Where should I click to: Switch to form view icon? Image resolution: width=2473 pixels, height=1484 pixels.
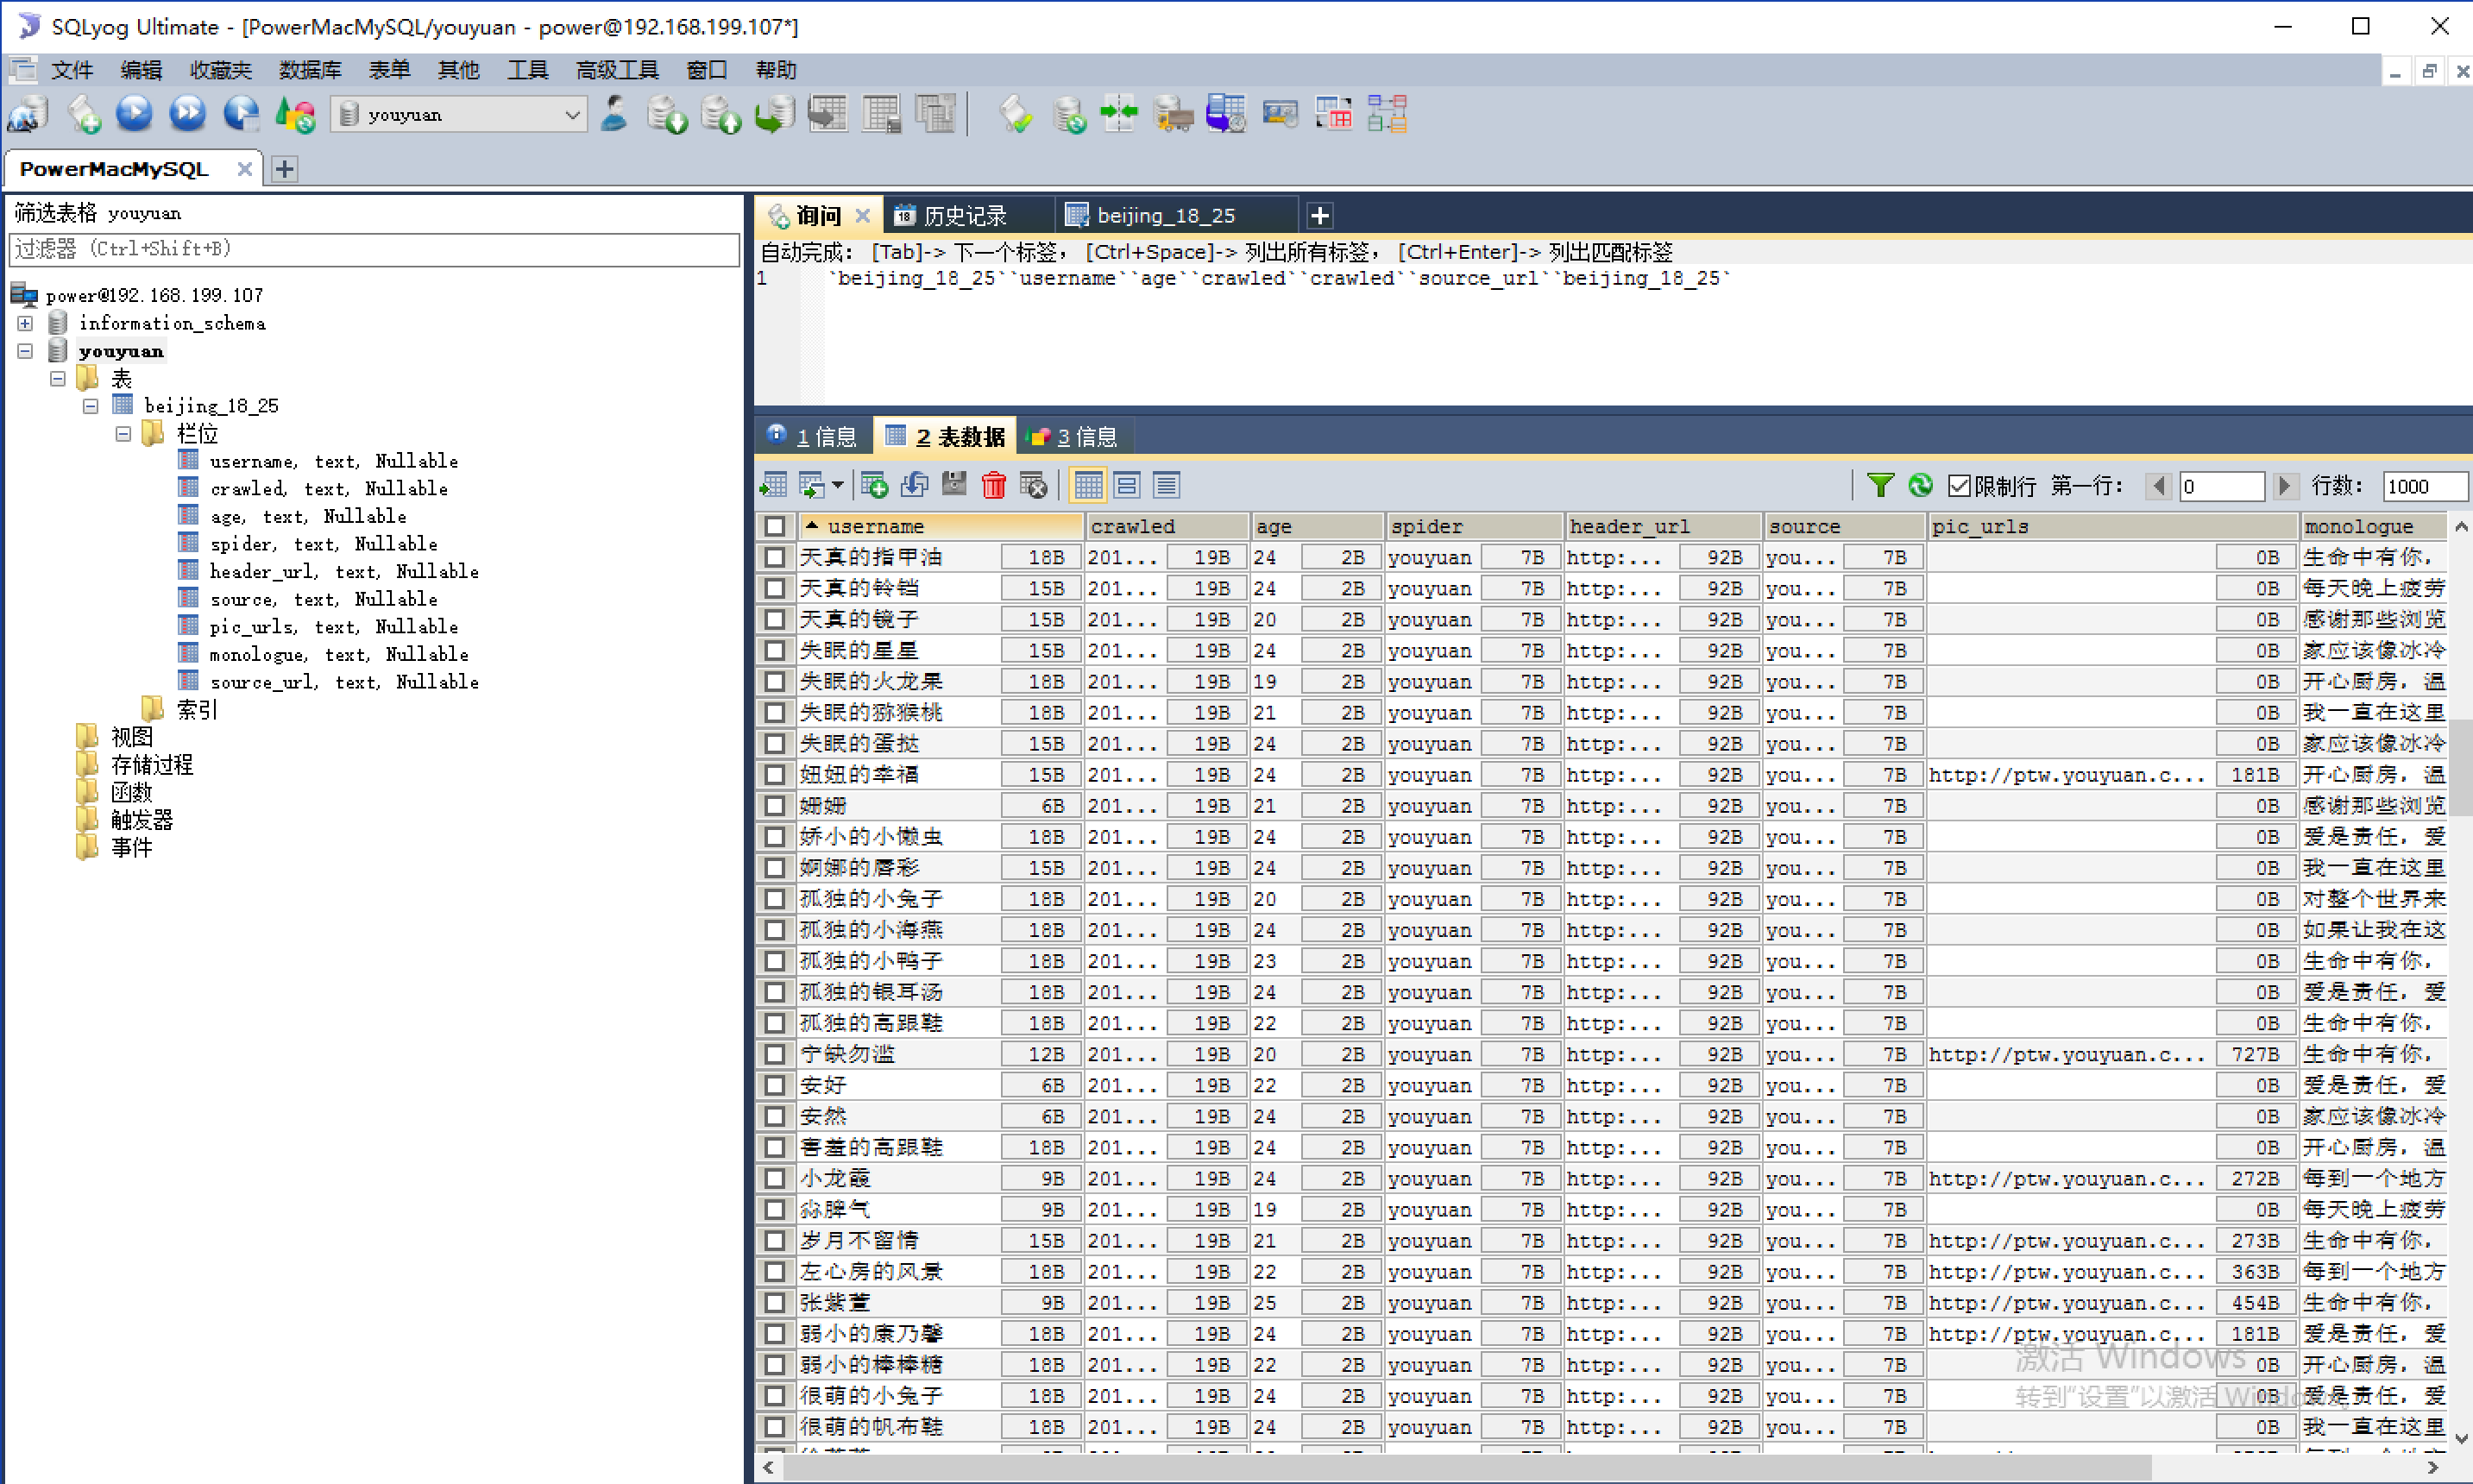click(1127, 486)
